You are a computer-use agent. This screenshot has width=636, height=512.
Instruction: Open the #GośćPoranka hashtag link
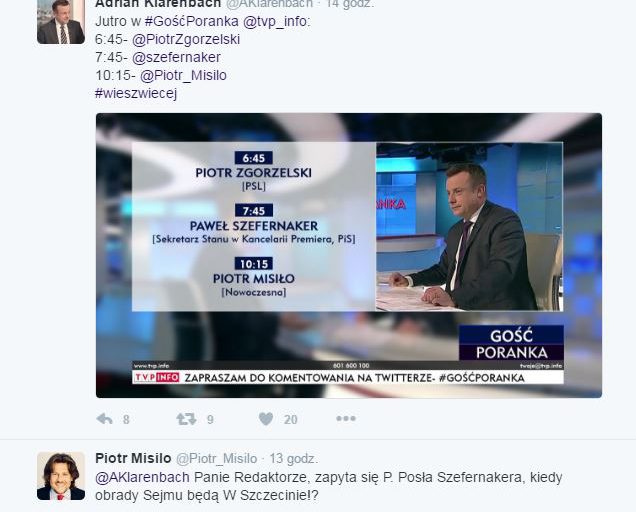pyautogui.click(x=191, y=21)
